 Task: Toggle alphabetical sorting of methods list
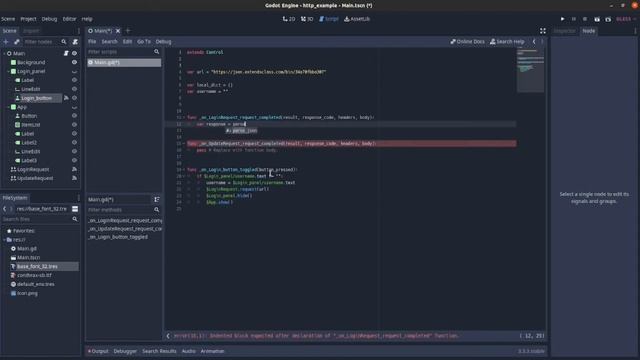(157, 200)
